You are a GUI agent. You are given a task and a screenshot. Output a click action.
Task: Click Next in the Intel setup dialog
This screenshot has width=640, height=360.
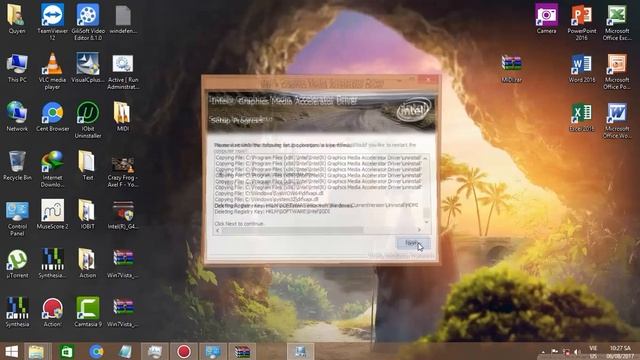tap(413, 243)
